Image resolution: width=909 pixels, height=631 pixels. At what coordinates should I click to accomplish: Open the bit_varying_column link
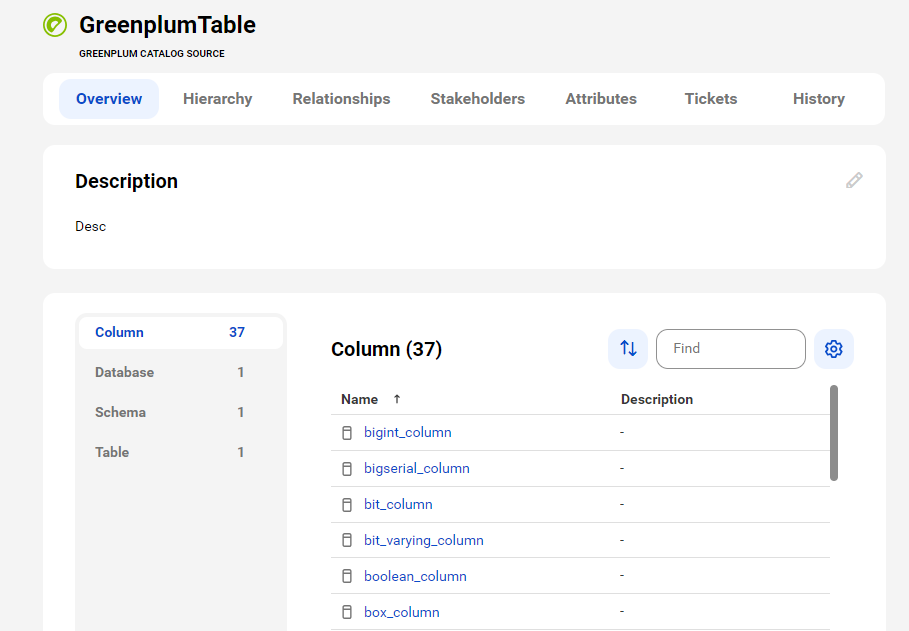click(x=424, y=541)
